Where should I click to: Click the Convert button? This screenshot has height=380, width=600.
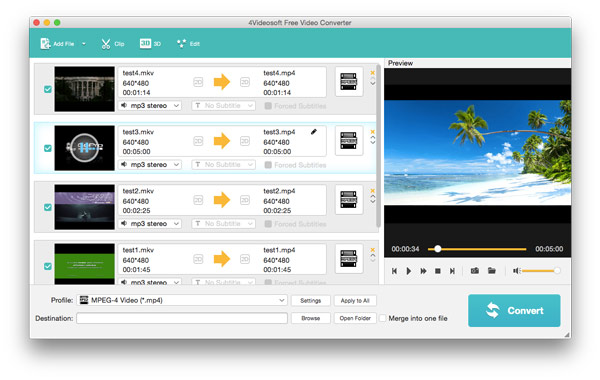pos(514,310)
